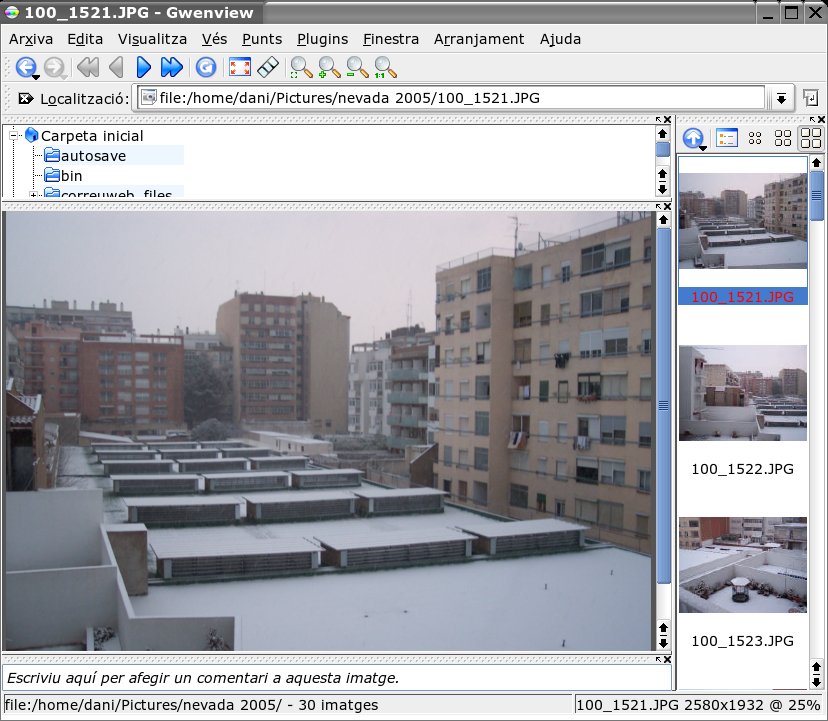Float the folder tree panel
Image resolution: width=828 pixels, height=721 pixels.
(658, 120)
